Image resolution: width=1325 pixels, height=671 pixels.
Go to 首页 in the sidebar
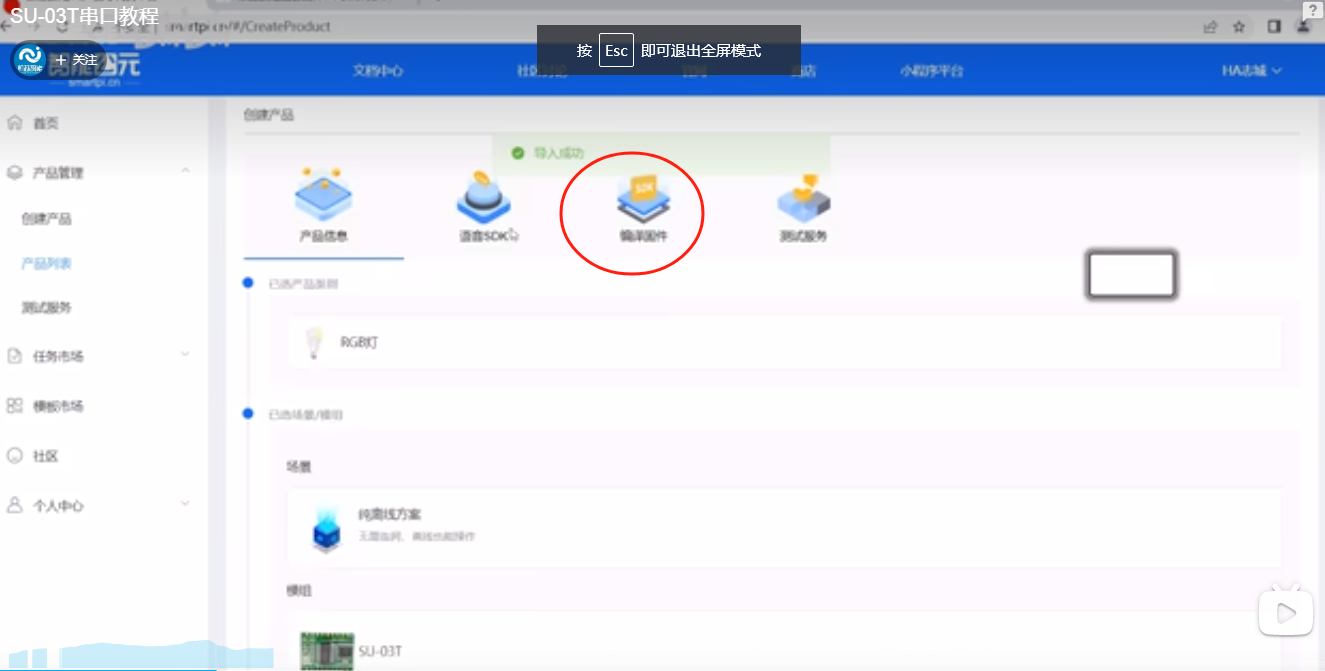coord(46,124)
